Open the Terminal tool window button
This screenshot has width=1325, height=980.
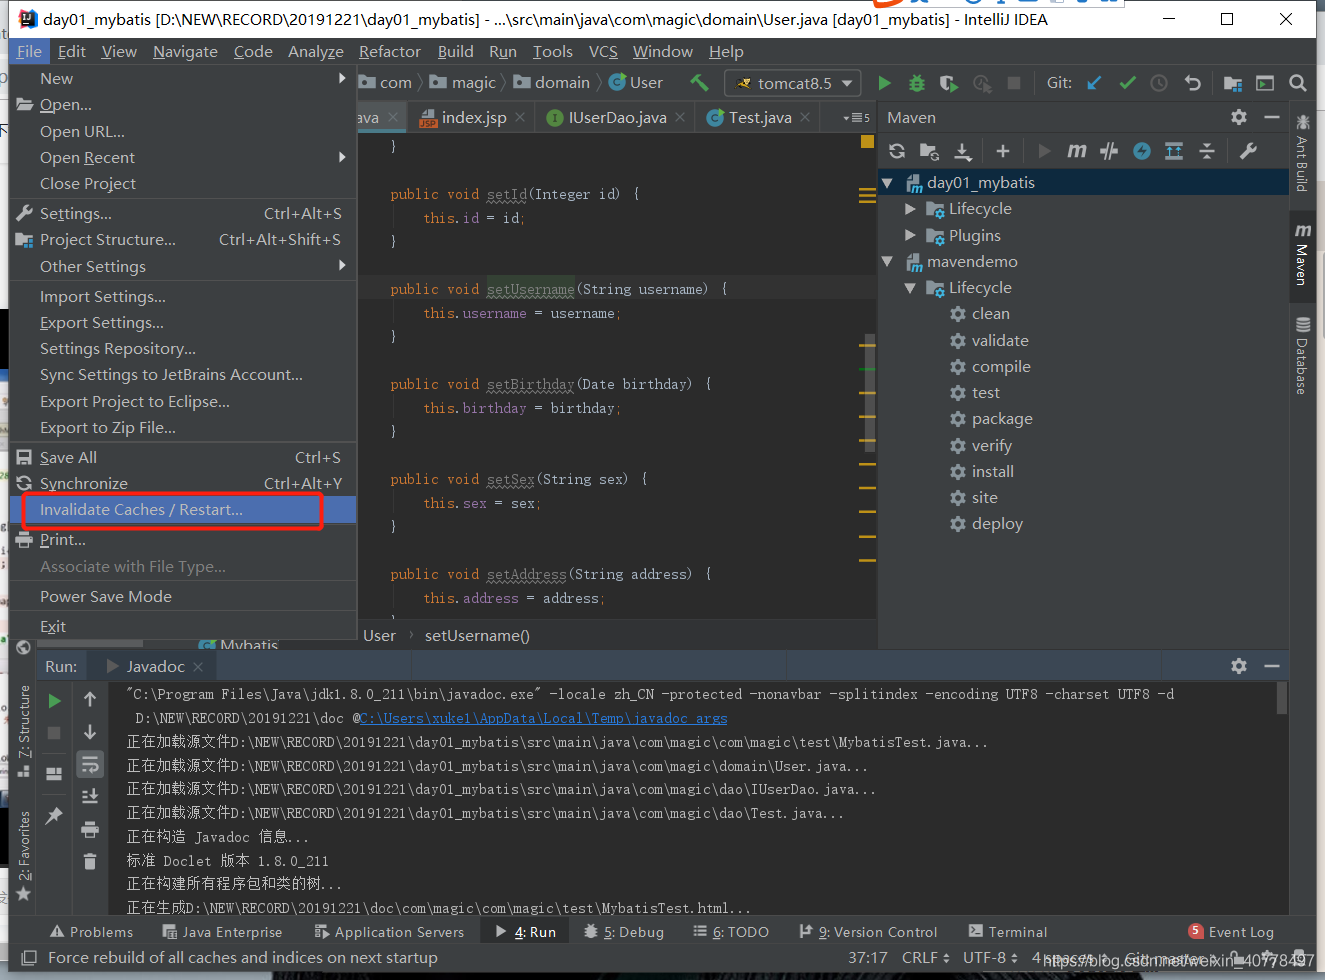(1008, 932)
